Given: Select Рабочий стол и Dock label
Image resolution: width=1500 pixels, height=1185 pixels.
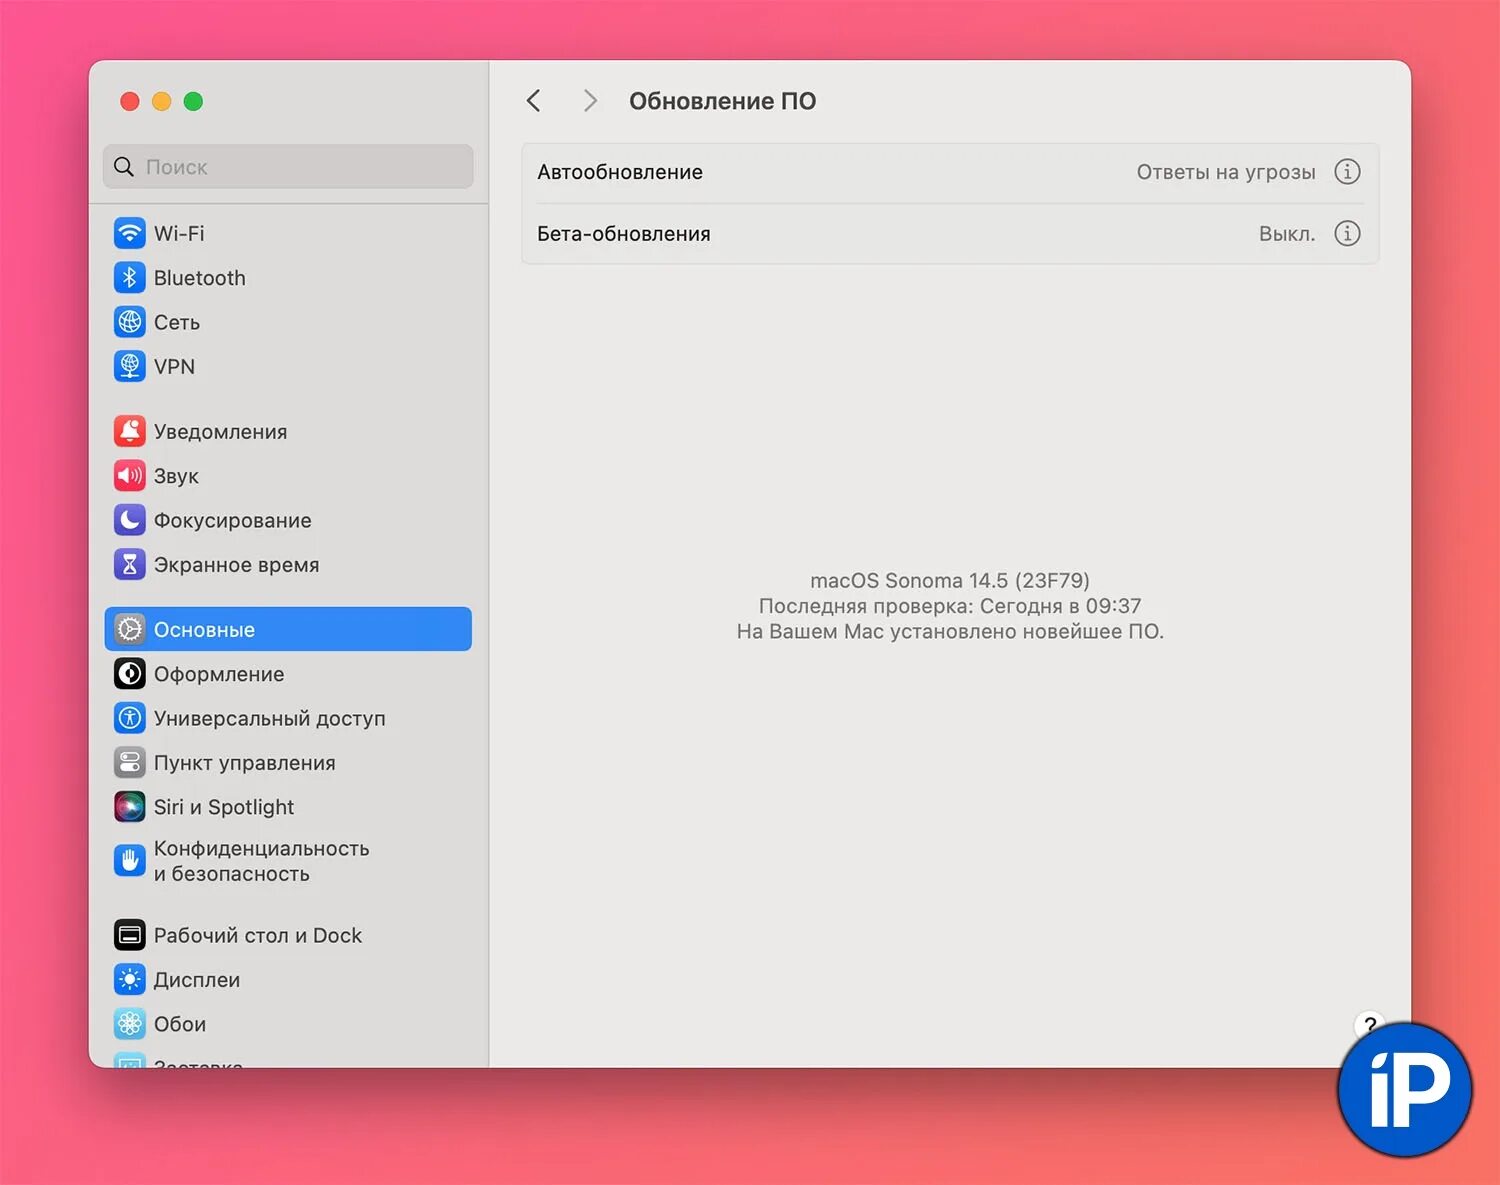Looking at the screenshot, I should [x=258, y=935].
